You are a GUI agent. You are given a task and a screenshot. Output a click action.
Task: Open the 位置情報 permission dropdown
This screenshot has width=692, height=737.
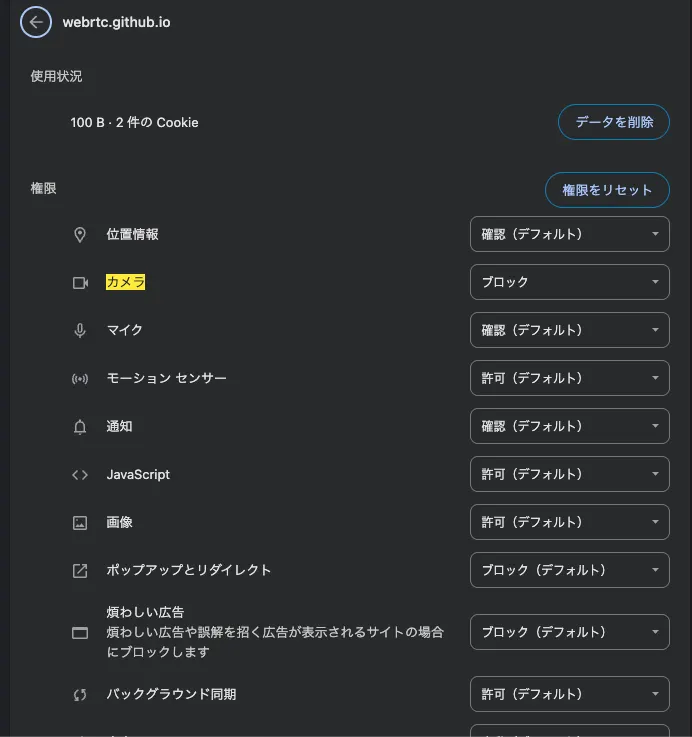coord(570,234)
